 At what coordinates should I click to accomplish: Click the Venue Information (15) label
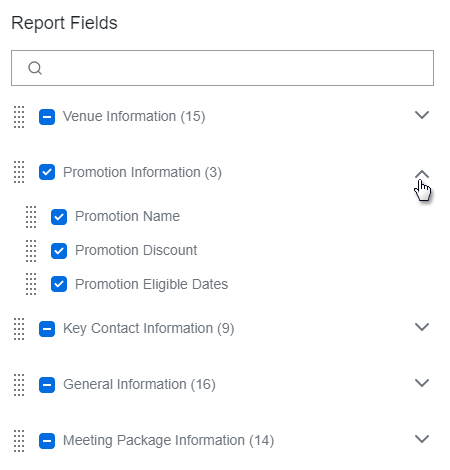(x=134, y=116)
